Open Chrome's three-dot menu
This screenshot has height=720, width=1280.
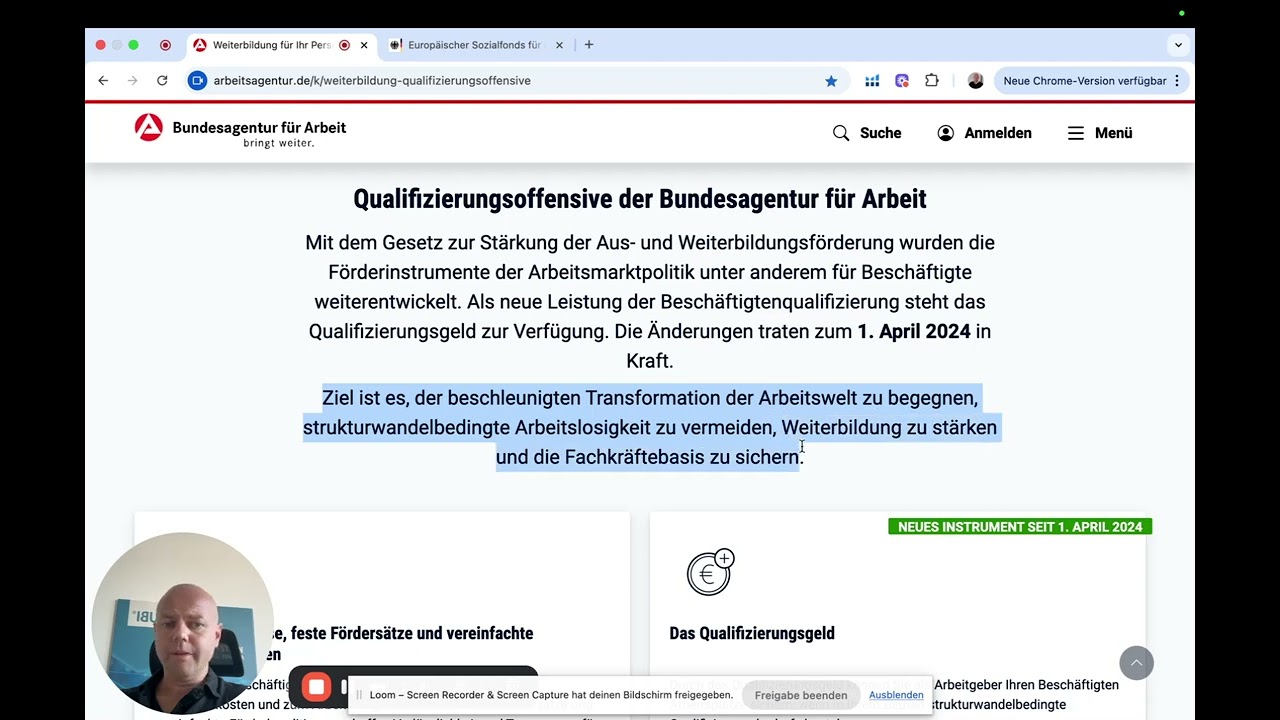1177,81
